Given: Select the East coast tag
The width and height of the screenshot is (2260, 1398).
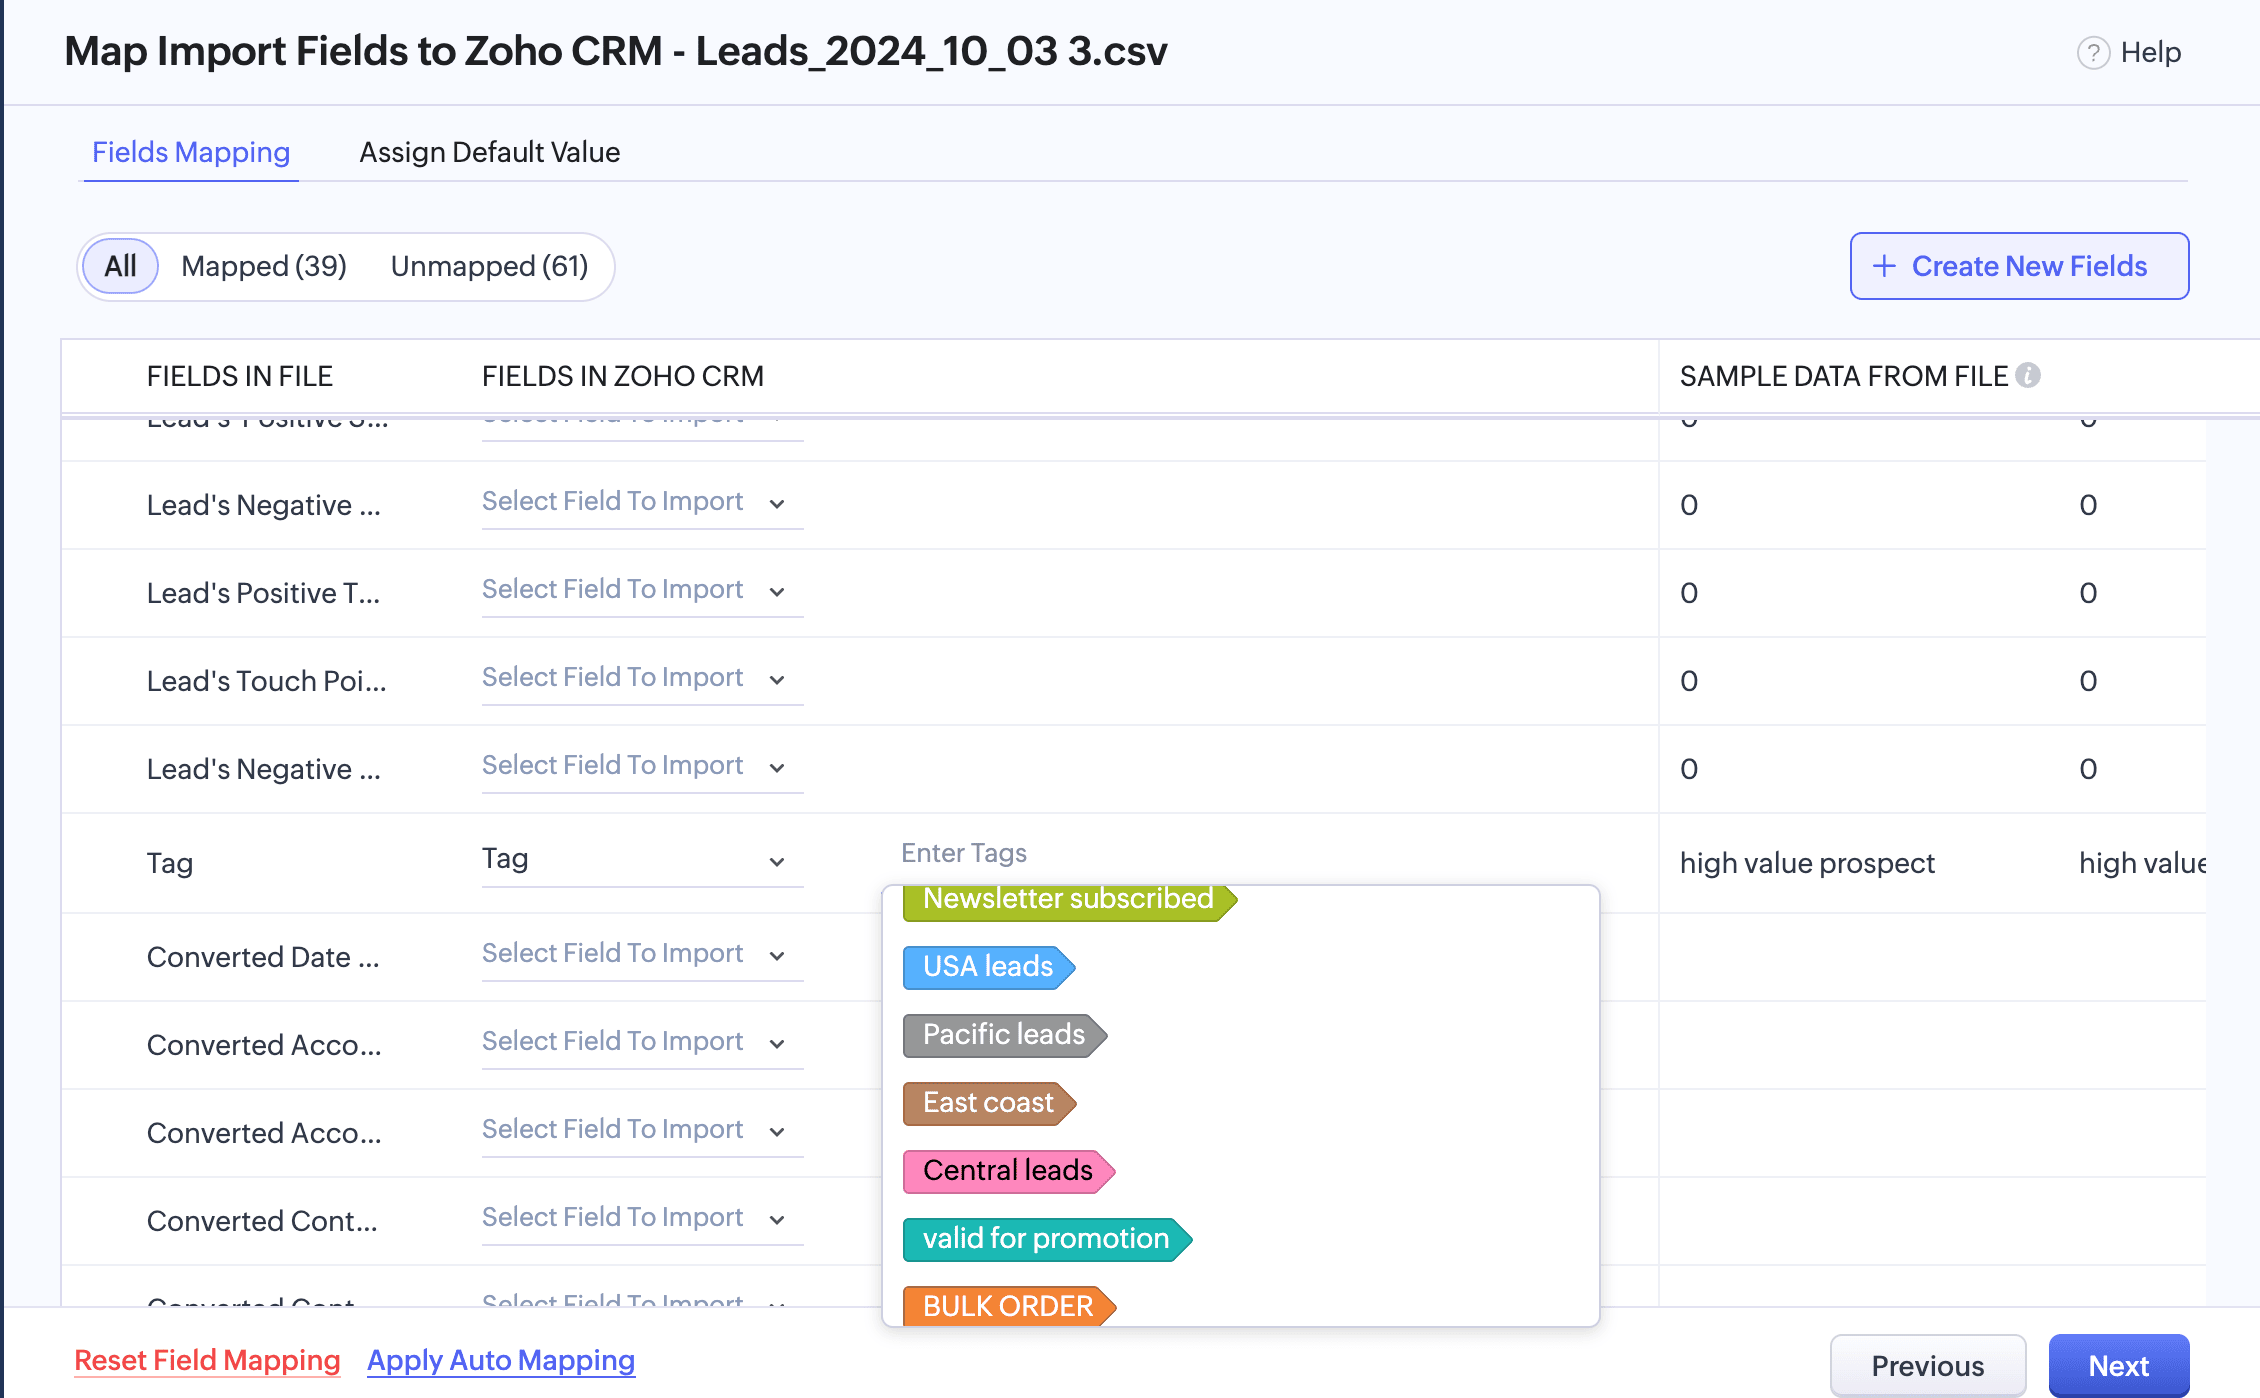Looking at the screenshot, I should point(987,1103).
